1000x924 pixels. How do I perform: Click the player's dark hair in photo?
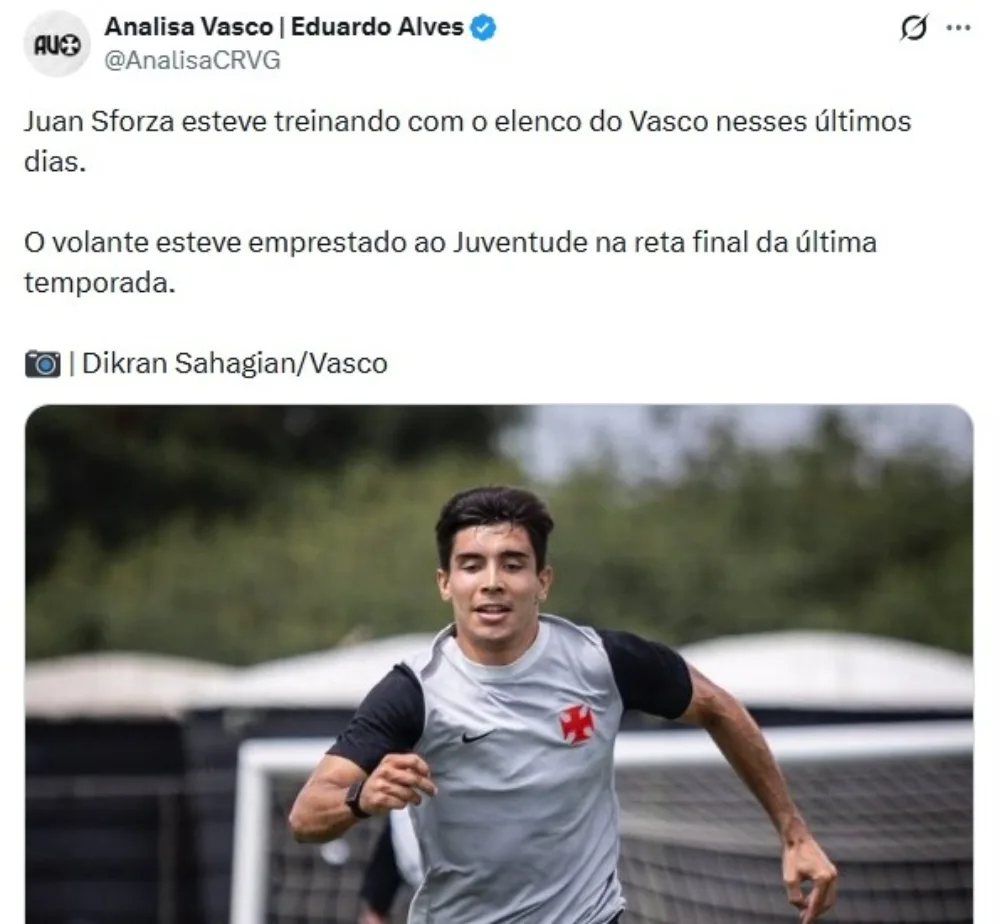point(494,517)
